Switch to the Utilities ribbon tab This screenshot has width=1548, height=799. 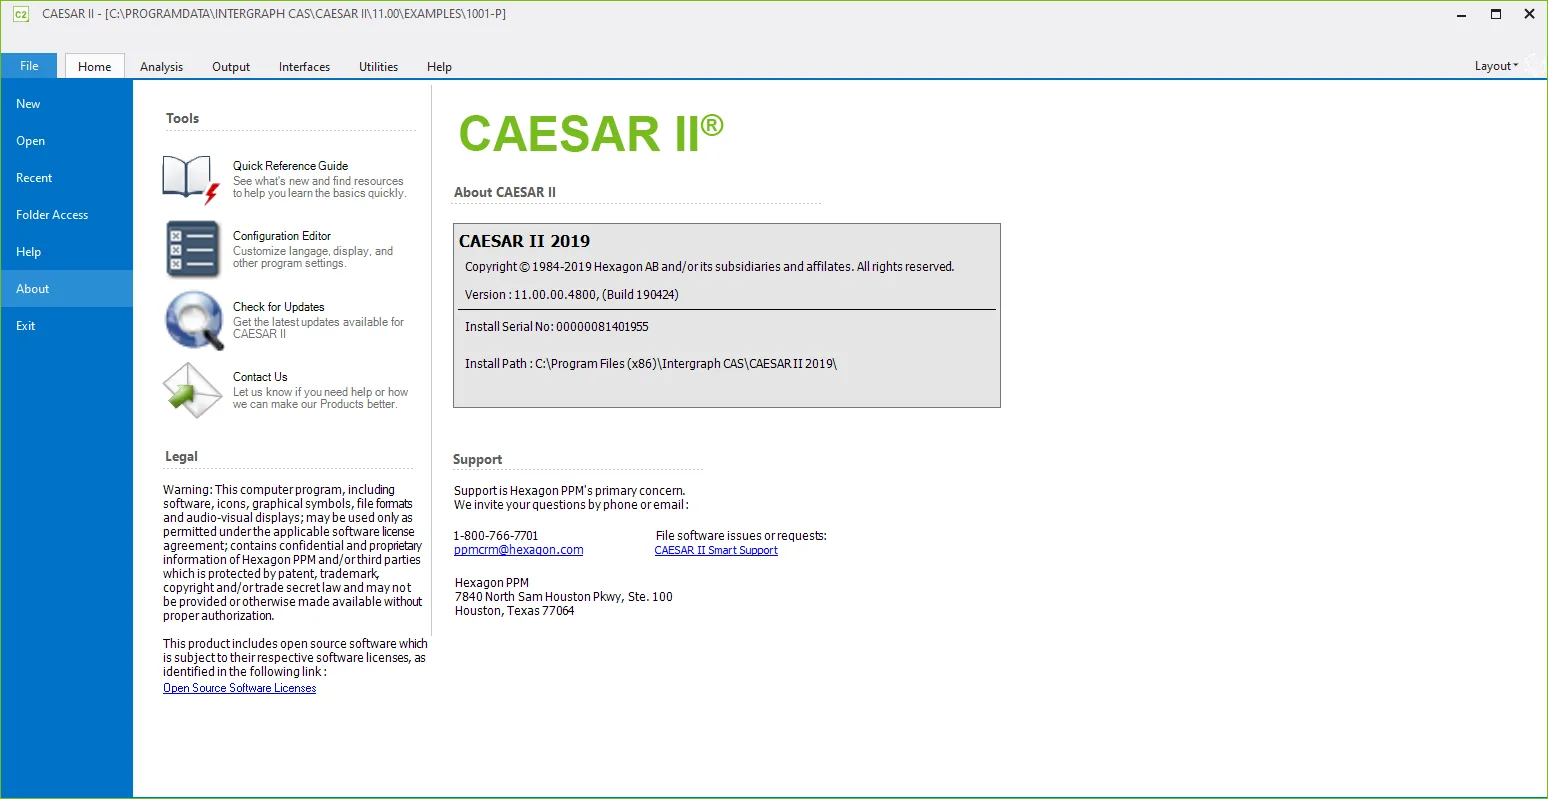[x=378, y=67]
